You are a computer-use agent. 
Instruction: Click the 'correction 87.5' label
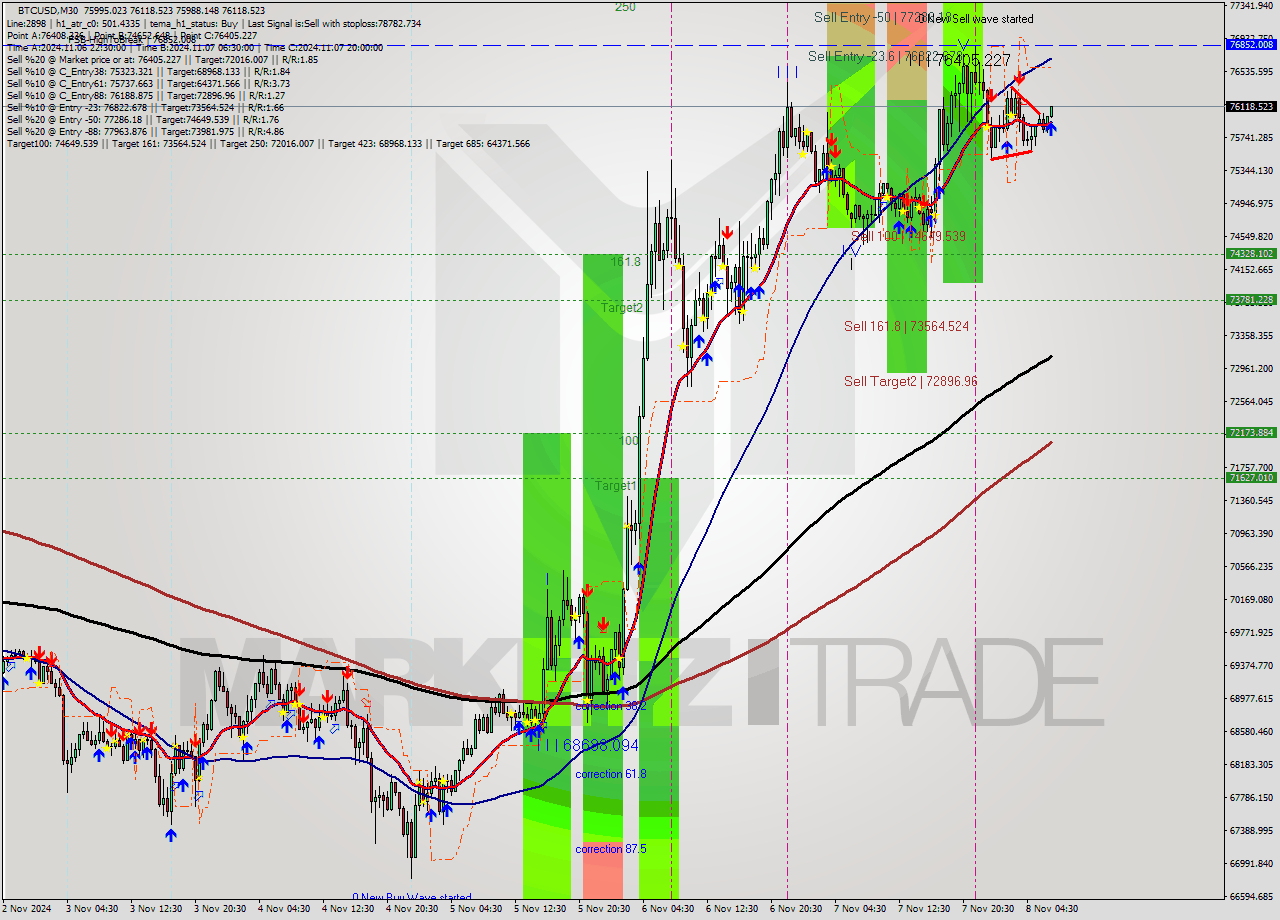click(x=610, y=849)
